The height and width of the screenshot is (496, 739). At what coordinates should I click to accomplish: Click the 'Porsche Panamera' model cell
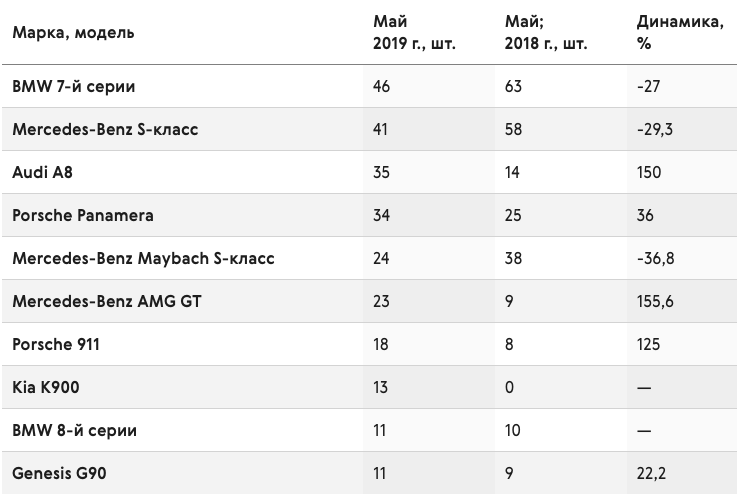83,215
